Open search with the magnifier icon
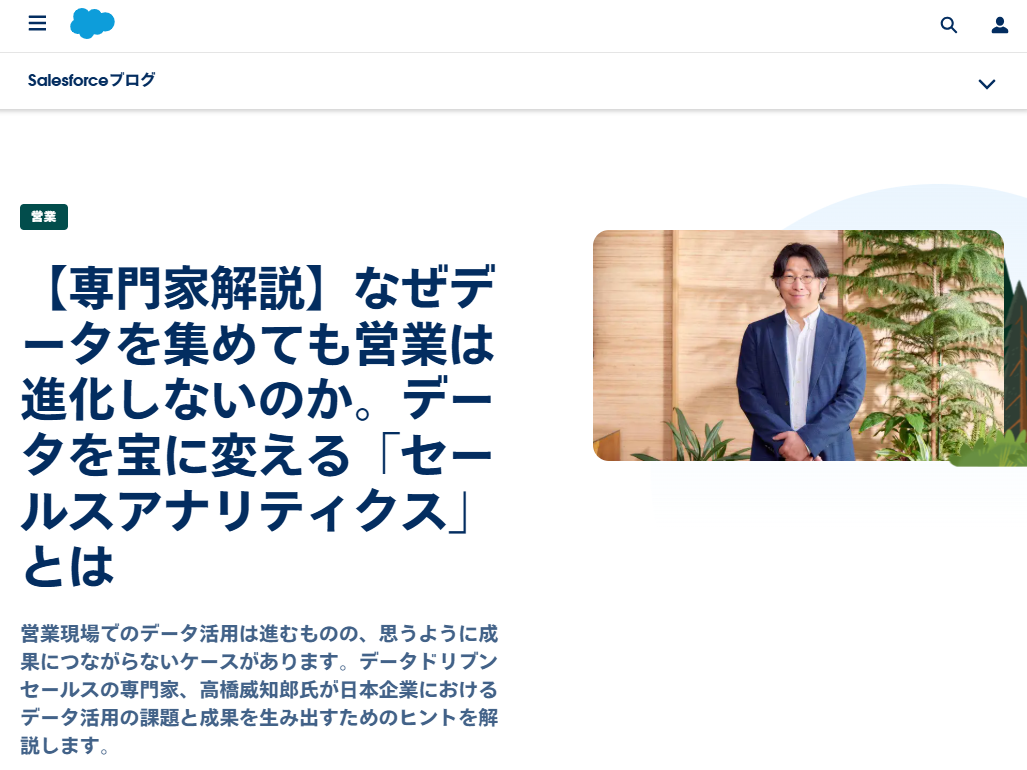Viewport: 1027px width, 770px height. point(948,25)
